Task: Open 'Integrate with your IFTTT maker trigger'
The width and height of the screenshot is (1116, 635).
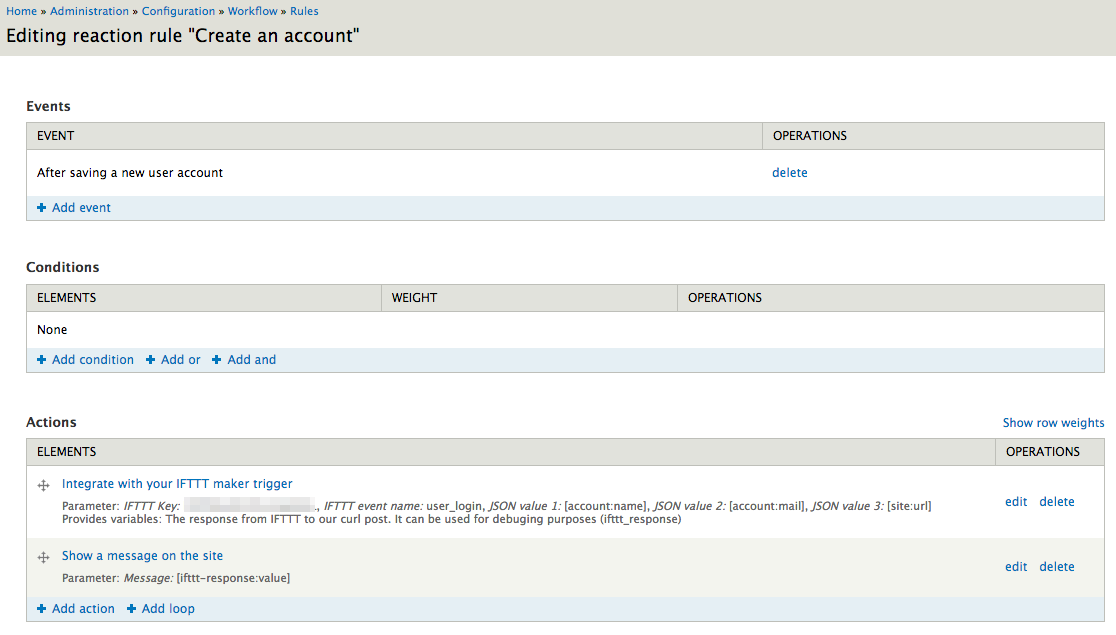Action: click(177, 483)
